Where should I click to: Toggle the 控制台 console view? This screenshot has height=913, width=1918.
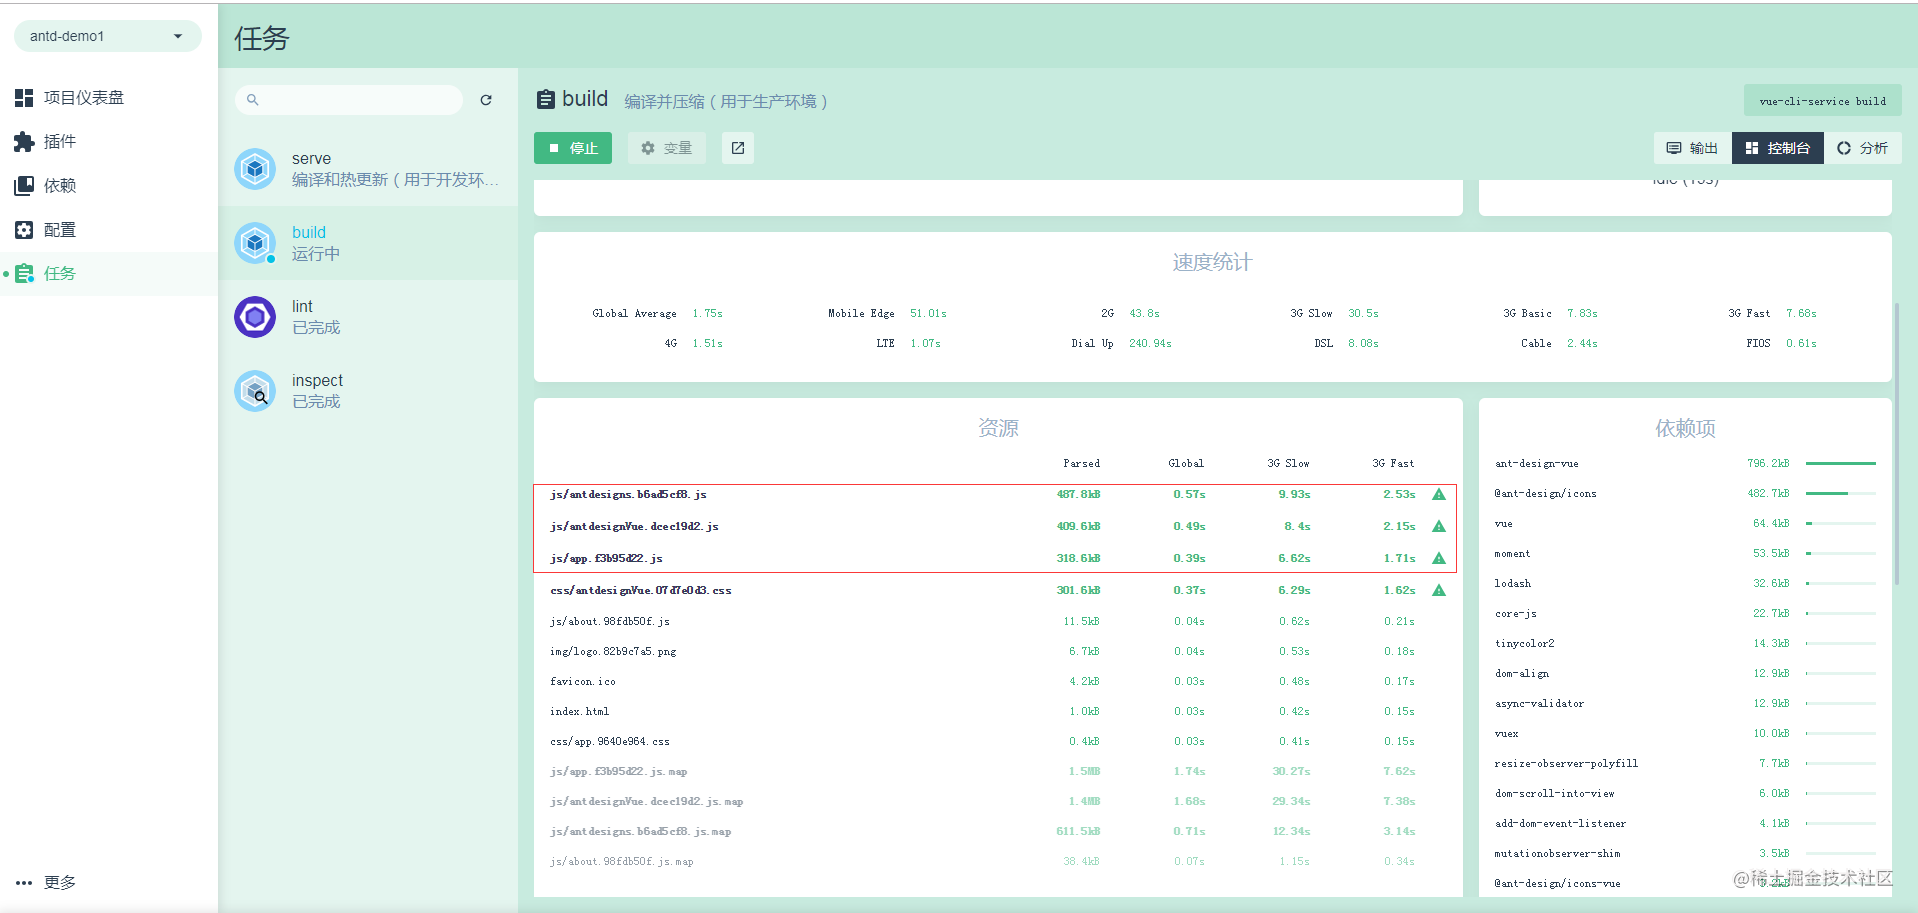[x=1777, y=147]
